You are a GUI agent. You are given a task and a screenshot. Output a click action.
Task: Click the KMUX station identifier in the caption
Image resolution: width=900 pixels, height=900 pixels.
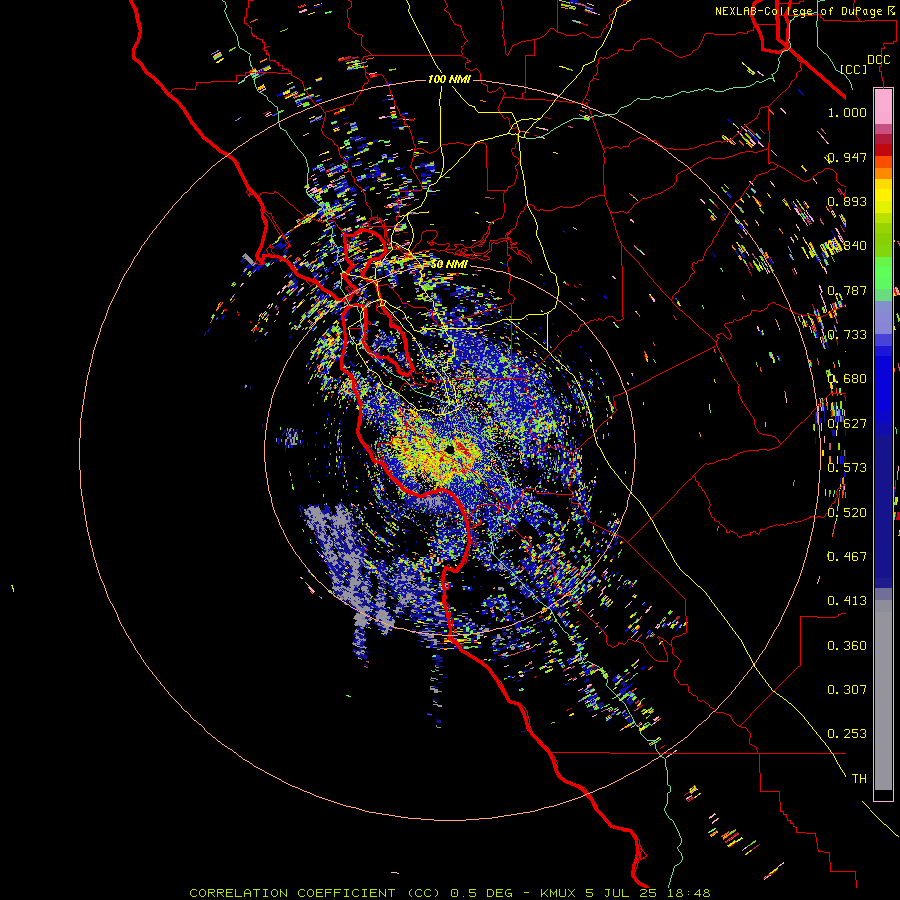560,893
